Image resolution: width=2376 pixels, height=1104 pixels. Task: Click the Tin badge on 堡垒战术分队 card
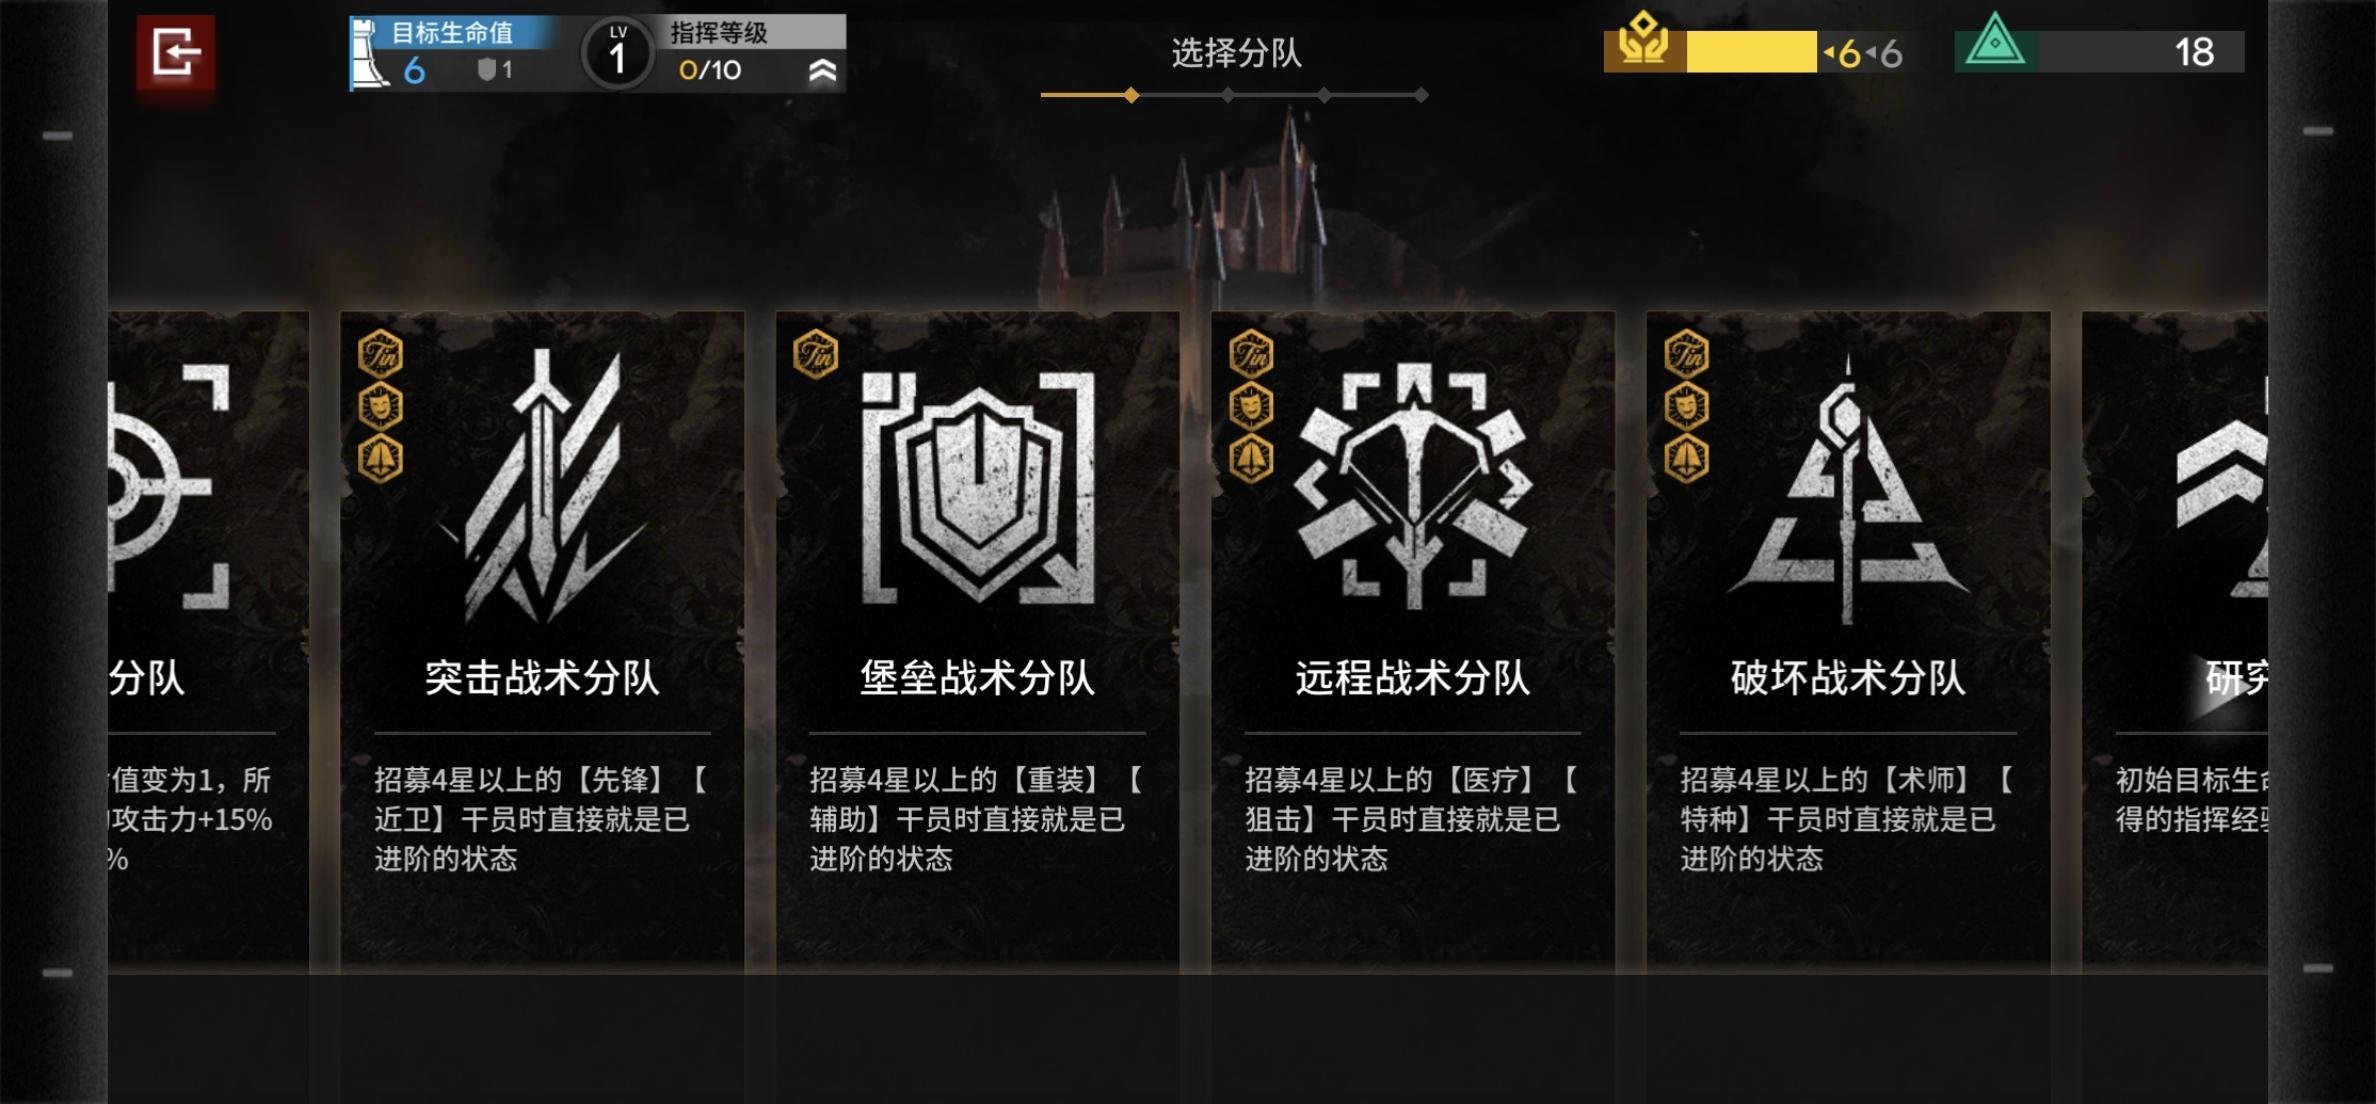[816, 354]
